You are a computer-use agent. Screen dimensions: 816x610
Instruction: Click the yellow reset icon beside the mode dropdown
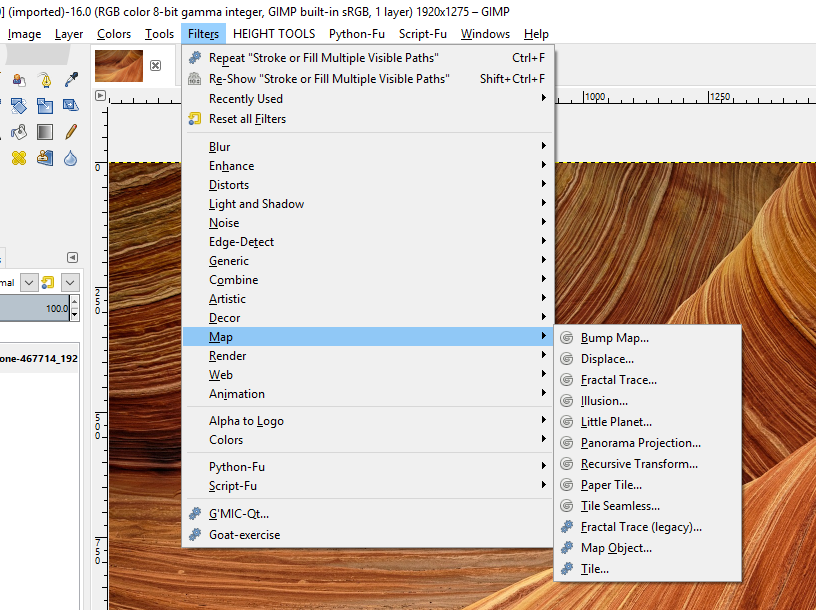click(48, 283)
